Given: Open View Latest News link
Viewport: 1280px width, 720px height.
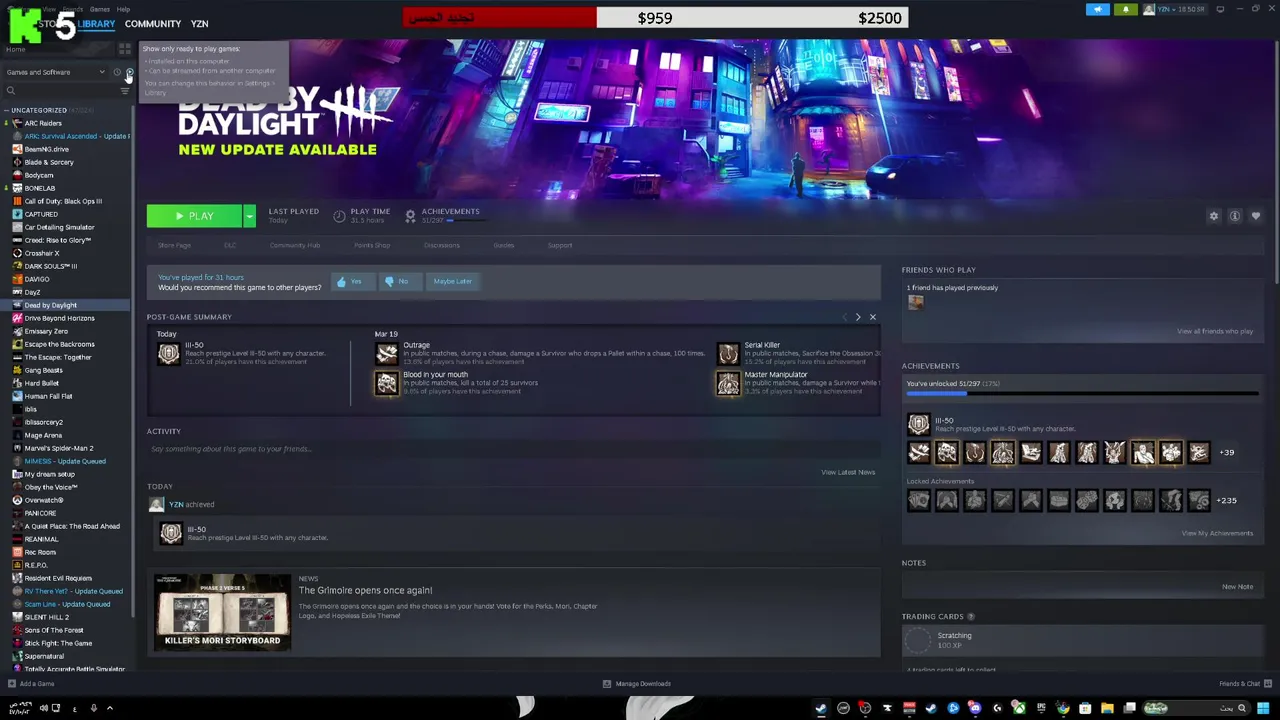Looking at the screenshot, I should point(848,472).
